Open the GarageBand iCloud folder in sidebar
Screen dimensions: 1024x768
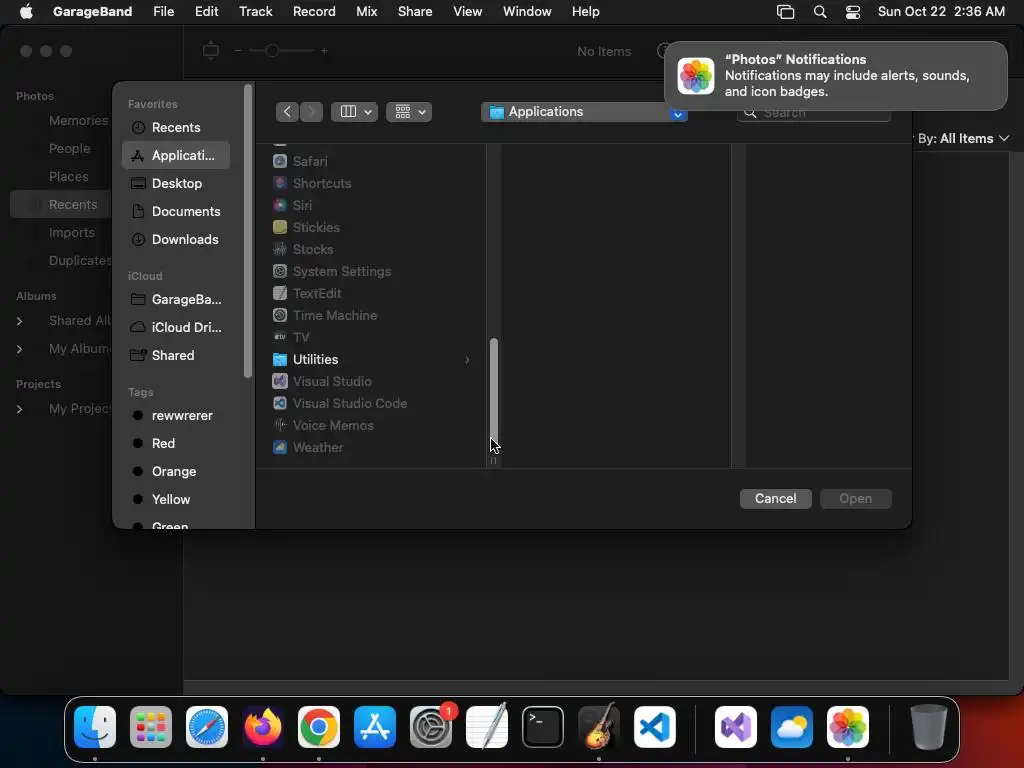pos(176,300)
